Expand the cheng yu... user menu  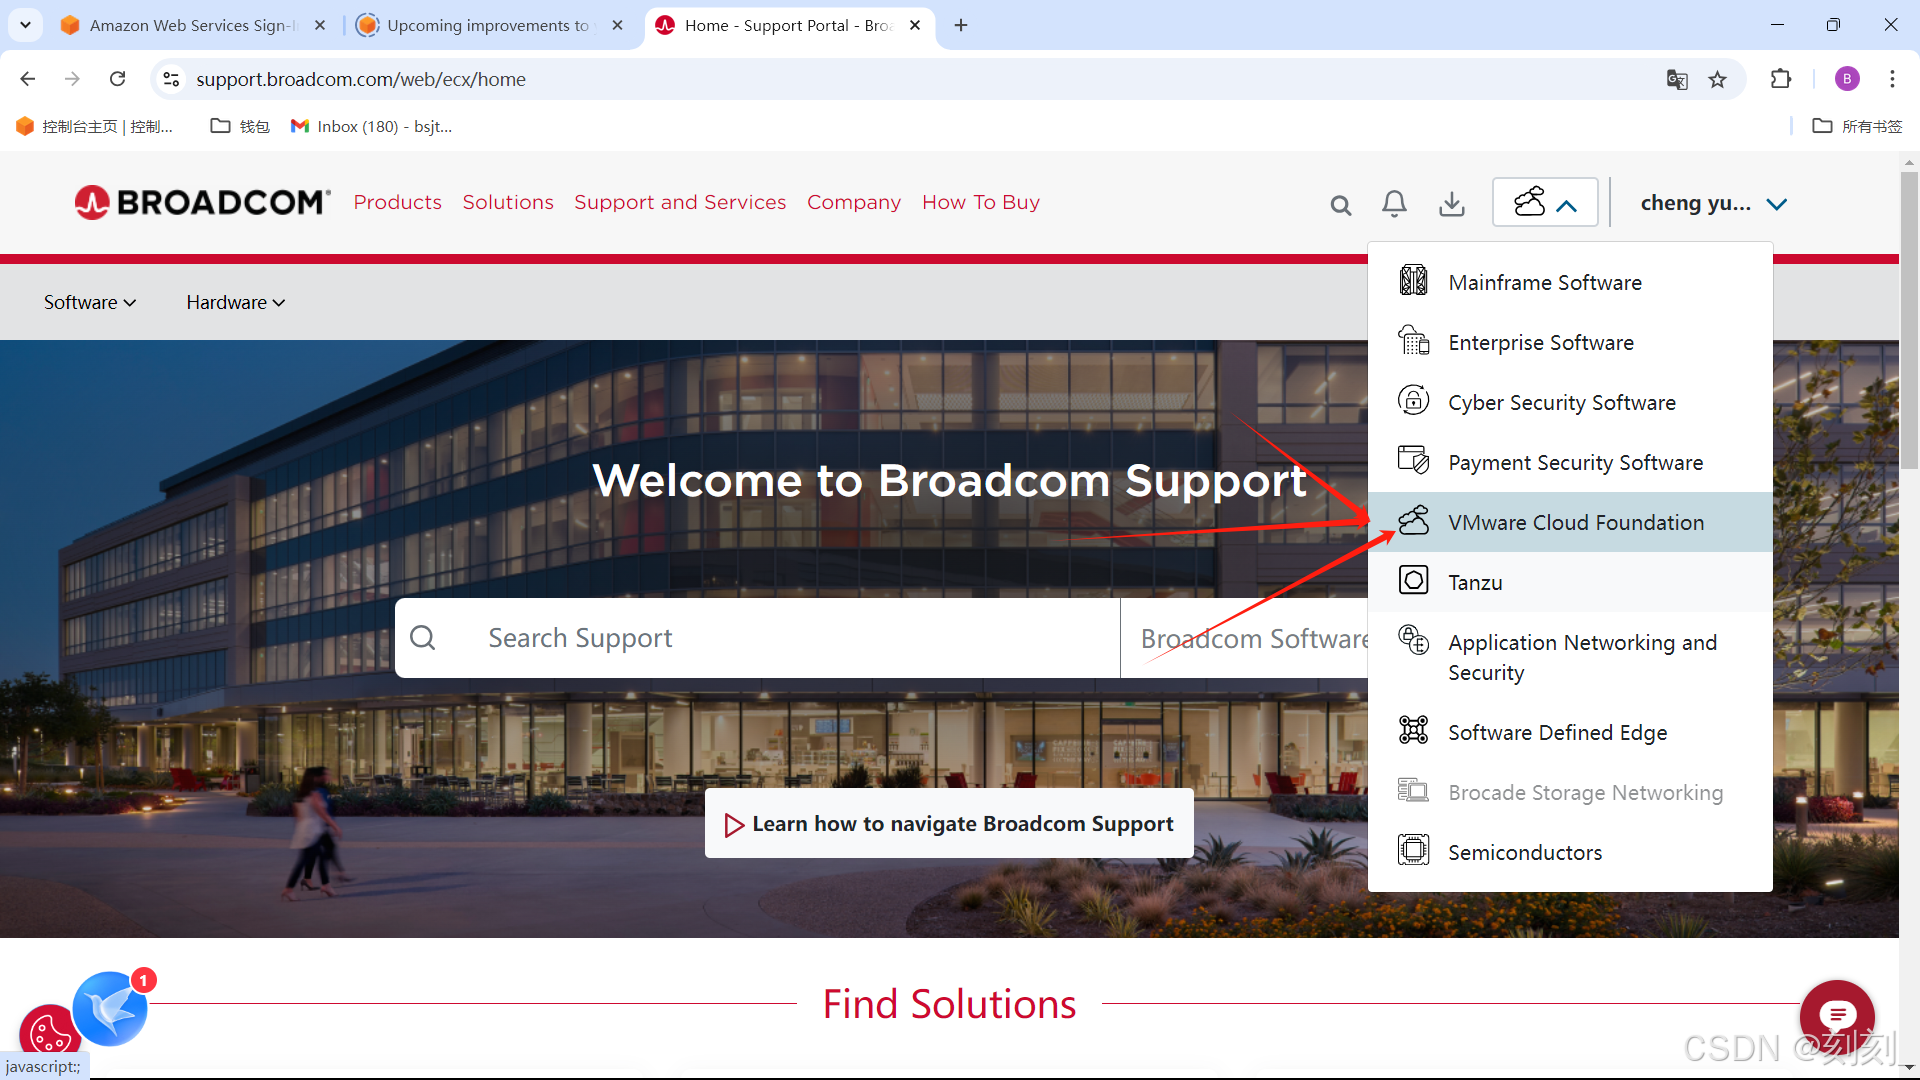[1714, 203]
